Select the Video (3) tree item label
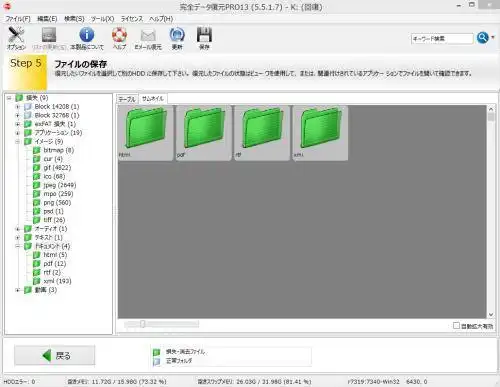 click(x=46, y=290)
